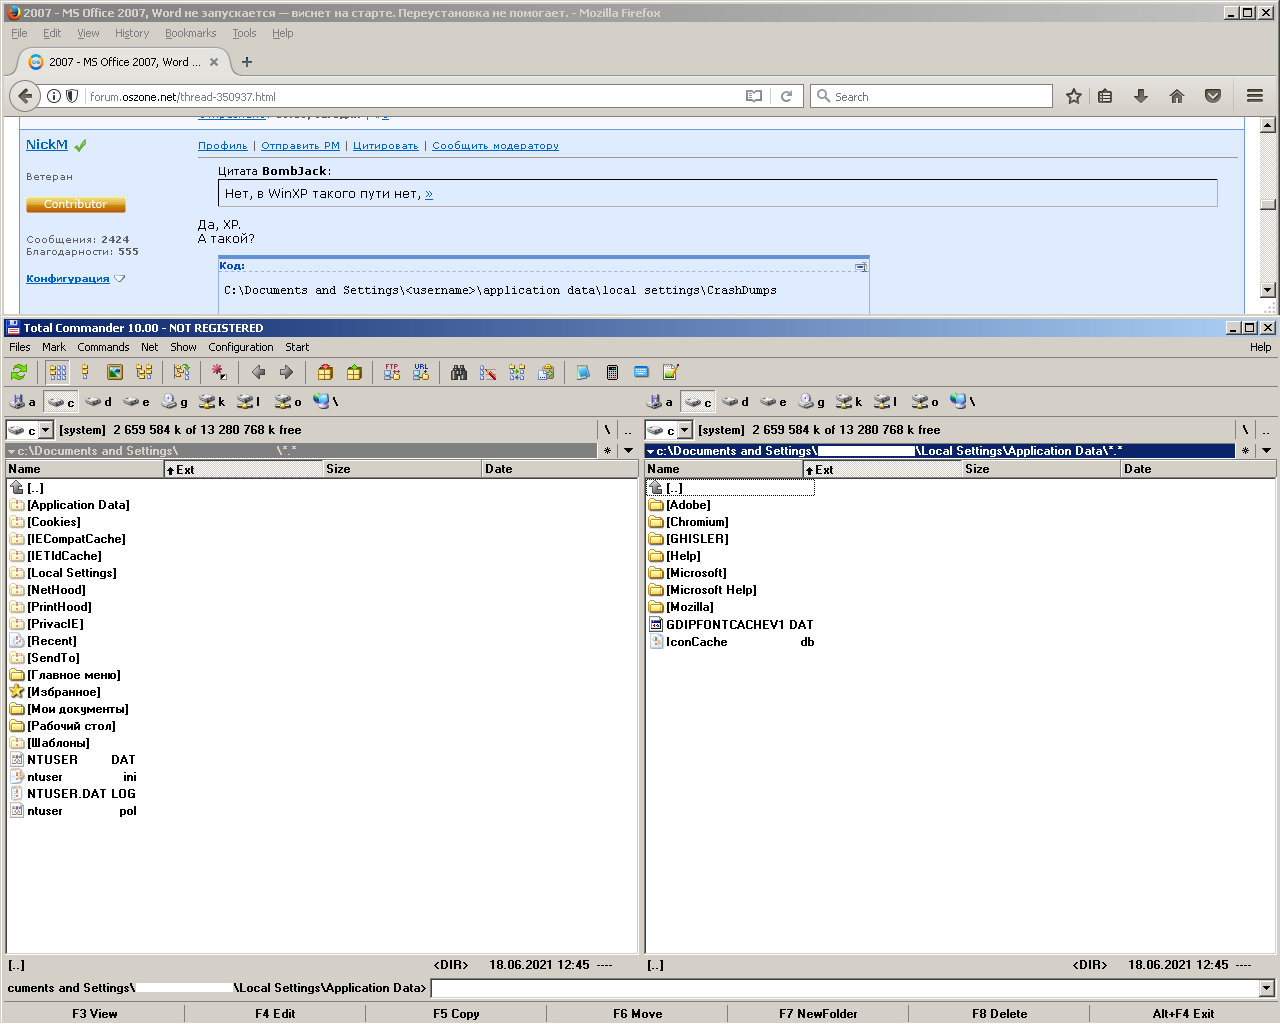Toggle the Brief view mode button
The width and height of the screenshot is (1280, 1024).
pyautogui.click(x=58, y=373)
